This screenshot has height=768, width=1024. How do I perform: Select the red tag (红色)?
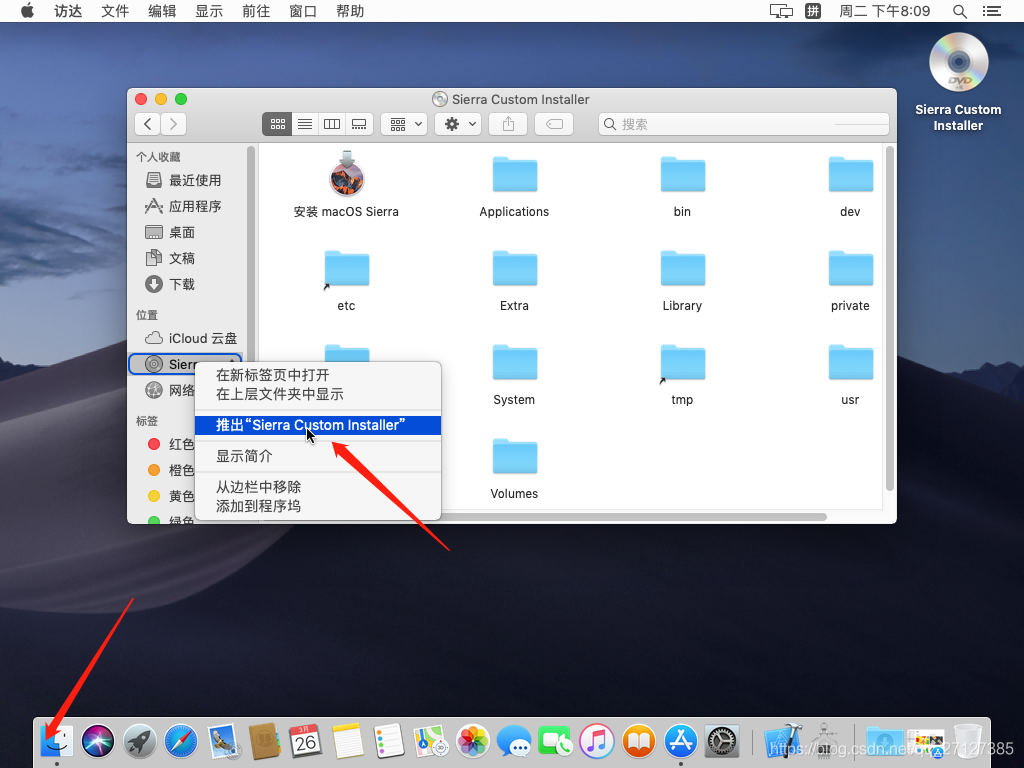(171, 444)
